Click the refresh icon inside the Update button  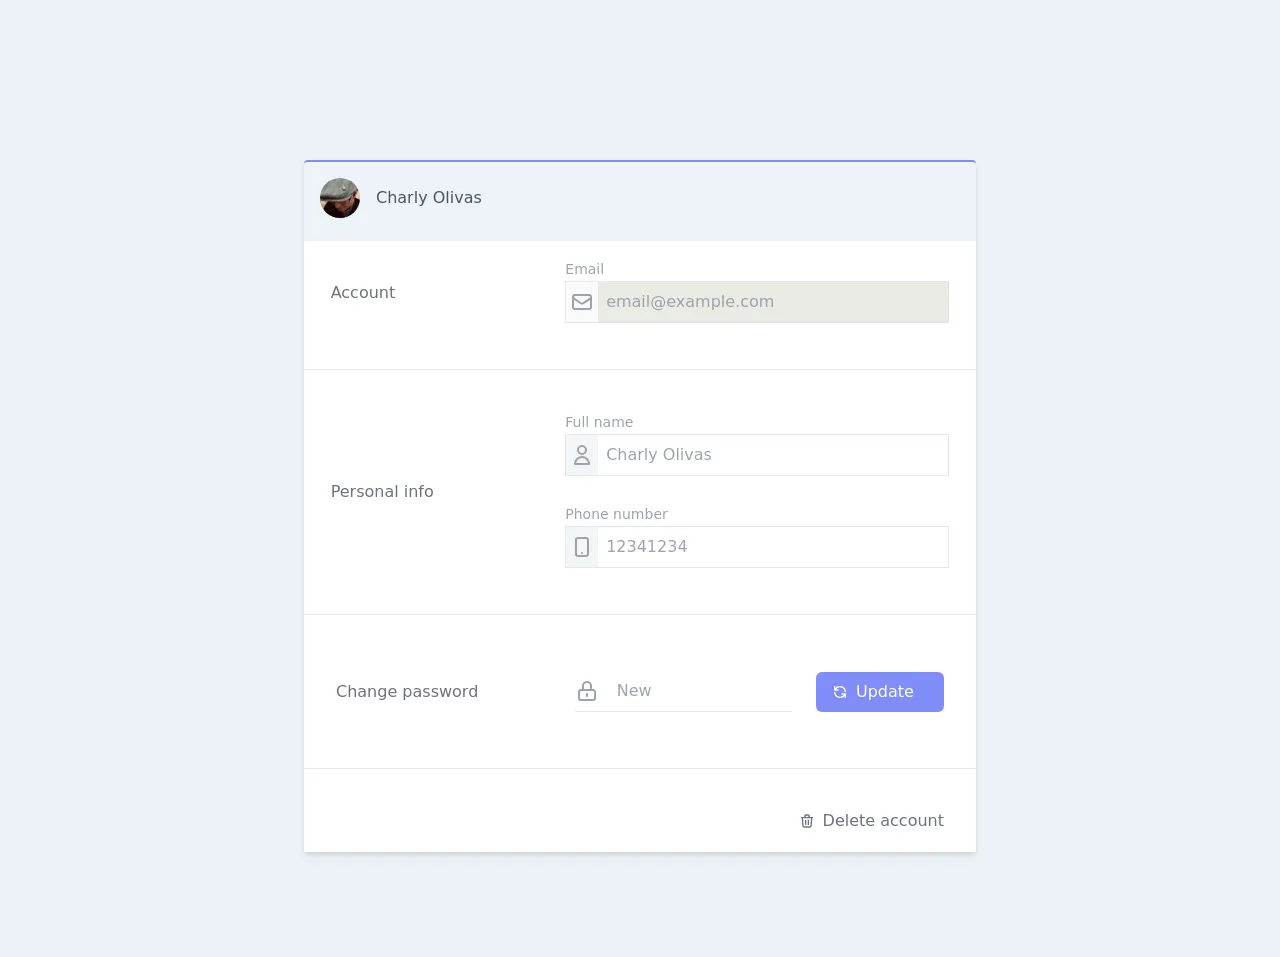[x=840, y=692]
